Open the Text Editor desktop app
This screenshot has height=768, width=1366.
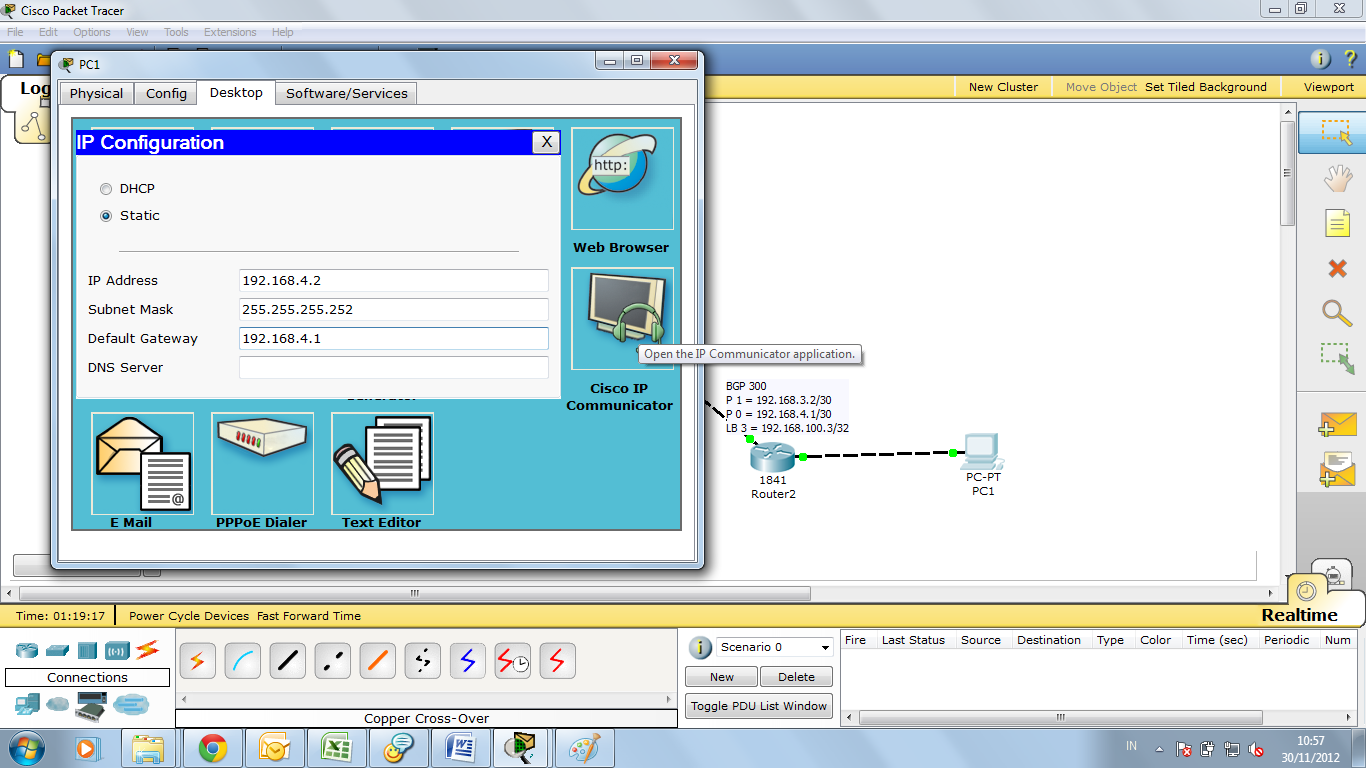tap(382, 463)
